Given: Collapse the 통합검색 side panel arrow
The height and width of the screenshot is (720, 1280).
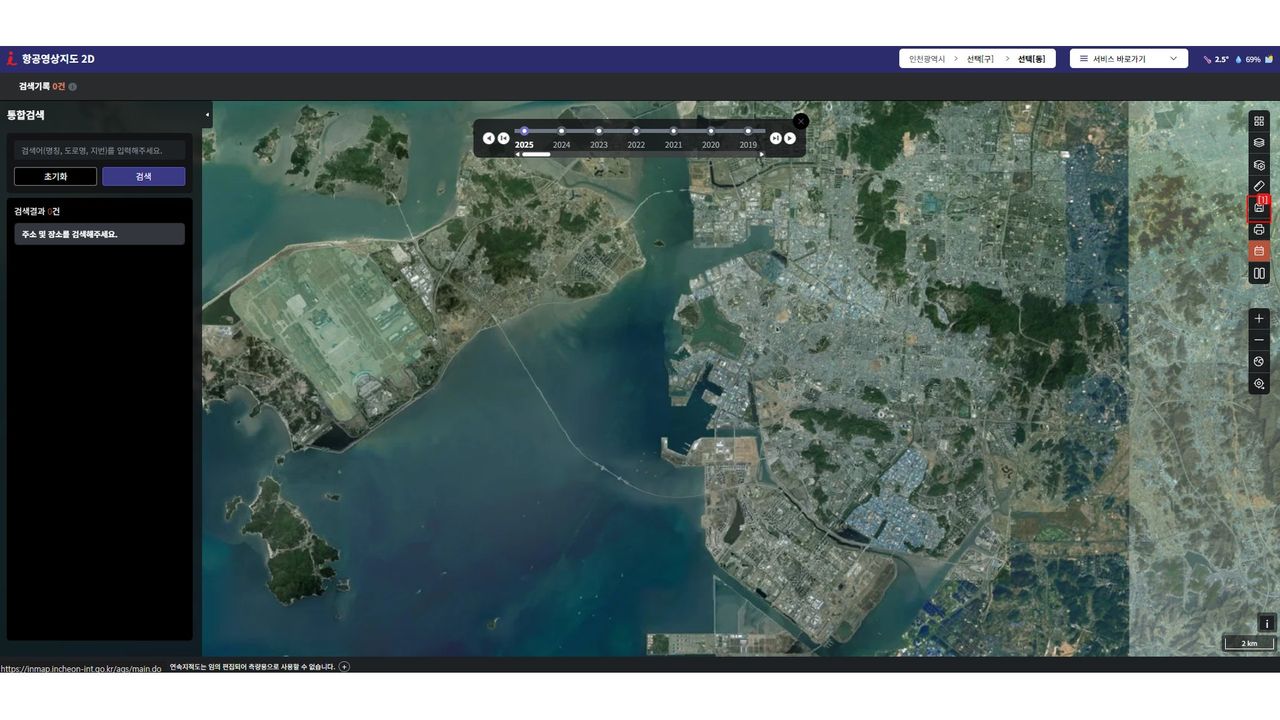Looking at the screenshot, I should click(x=207, y=114).
